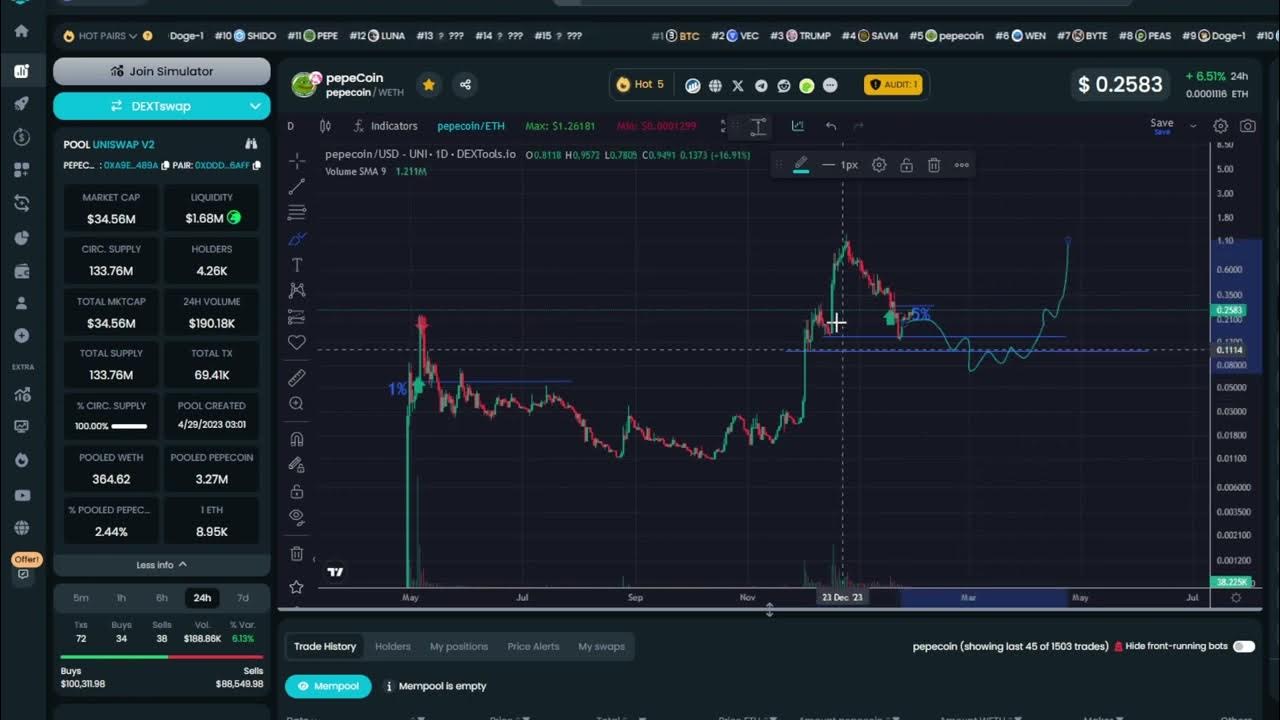The image size is (1280, 720).
Task: Open more social links menu
Action: (x=830, y=86)
